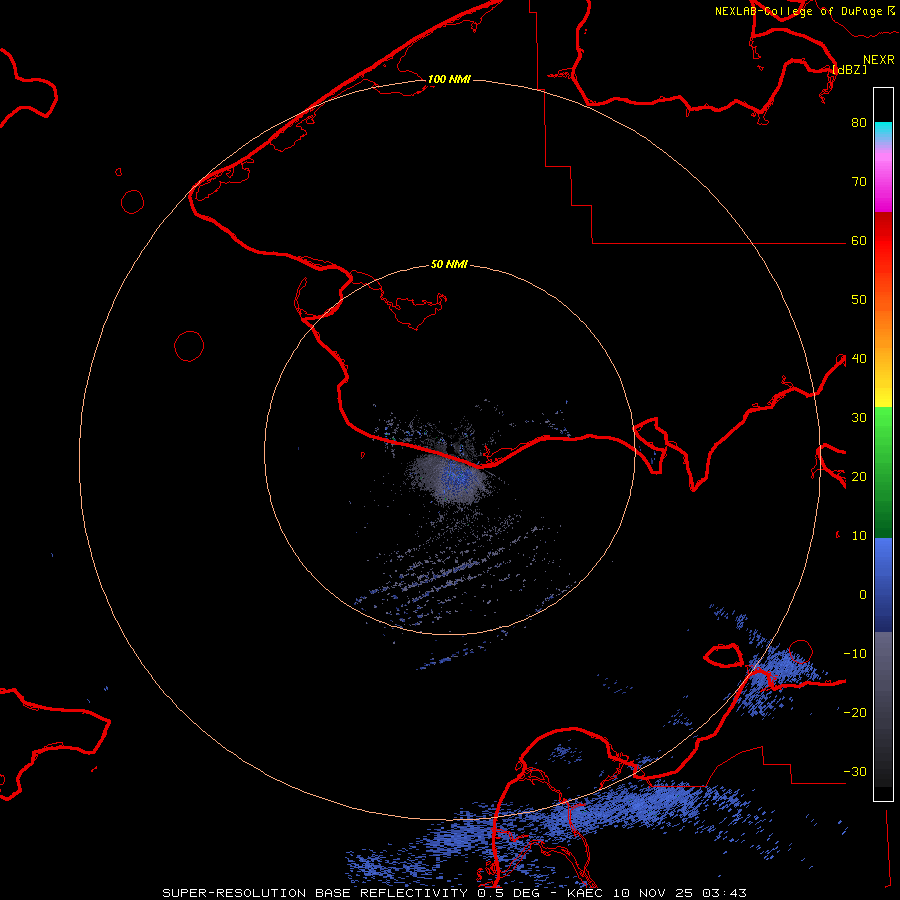Click the [dBZ] units label
Image resolution: width=900 pixels, height=900 pixels.
click(849, 69)
